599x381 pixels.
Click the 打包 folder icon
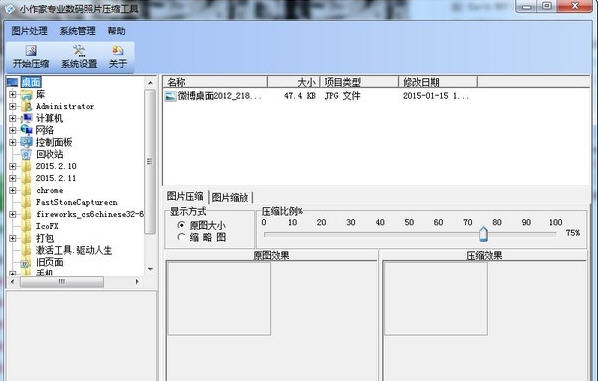pyautogui.click(x=26, y=238)
